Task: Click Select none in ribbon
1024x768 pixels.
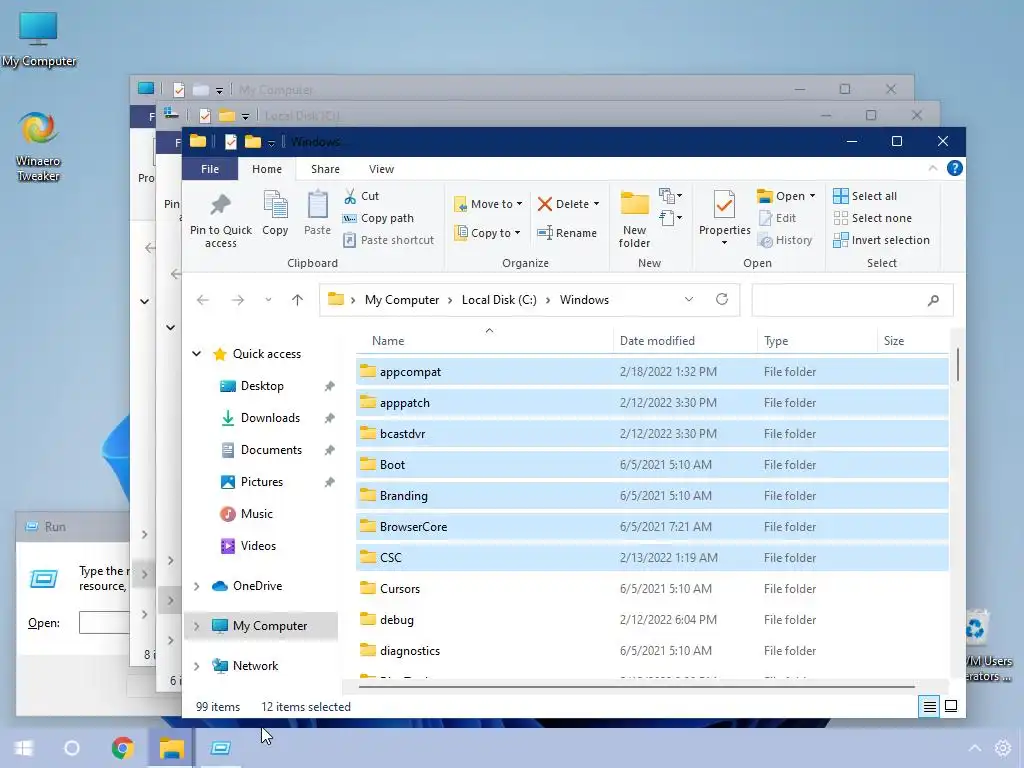Action: (x=872, y=218)
